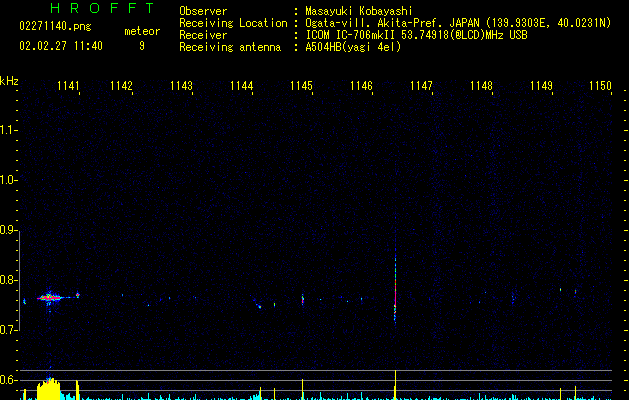Click the gray frequency range bracket on left axis
629x400 pixels.
pyautogui.click(x=19, y=280)
